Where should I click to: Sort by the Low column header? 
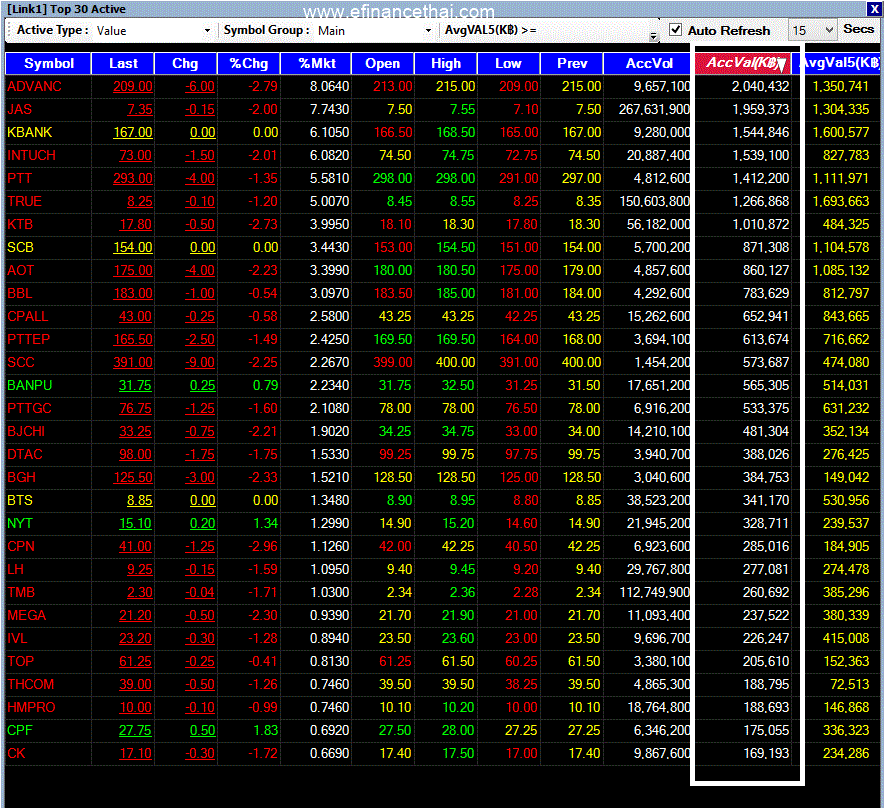[509, 63]
